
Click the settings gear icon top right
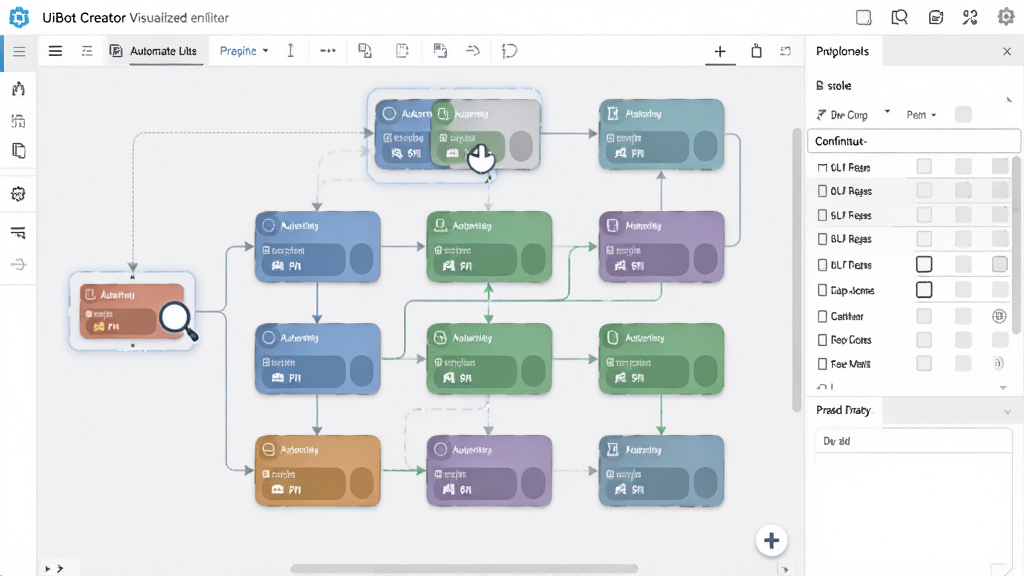point(1006,17)
